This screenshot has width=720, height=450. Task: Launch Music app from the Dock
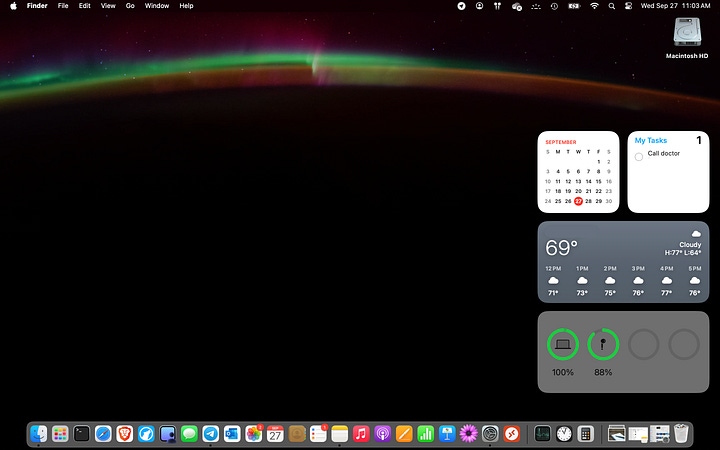coord(361,433)
